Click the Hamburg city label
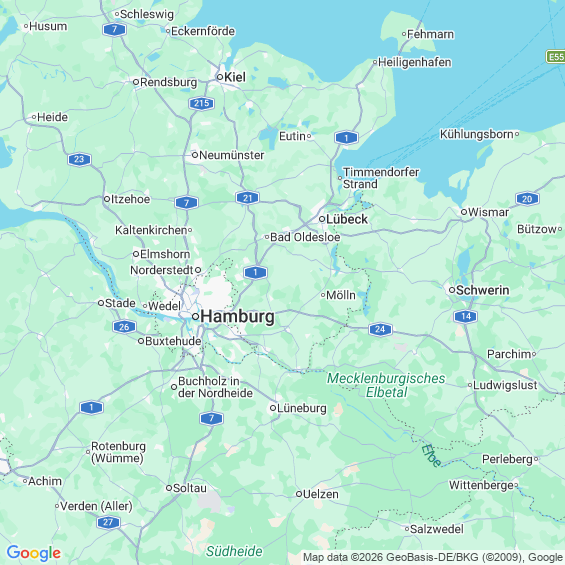The height and width of the screenshot is (565, 565). [237, 317]
